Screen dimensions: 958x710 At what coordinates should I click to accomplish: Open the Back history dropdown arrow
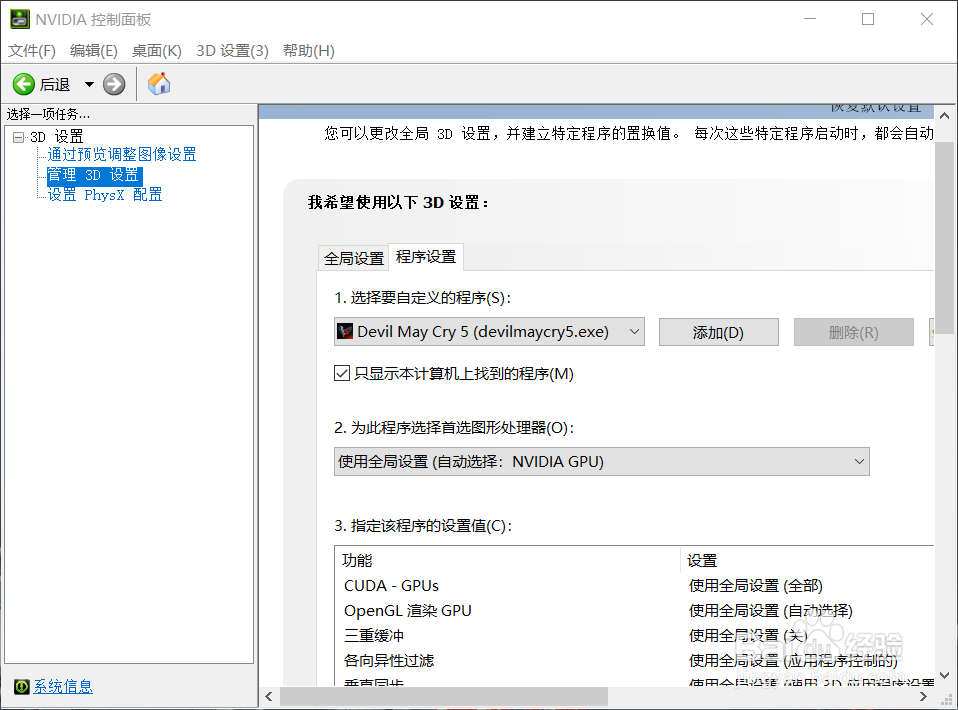pyautogui.click(x=89, y=84)
